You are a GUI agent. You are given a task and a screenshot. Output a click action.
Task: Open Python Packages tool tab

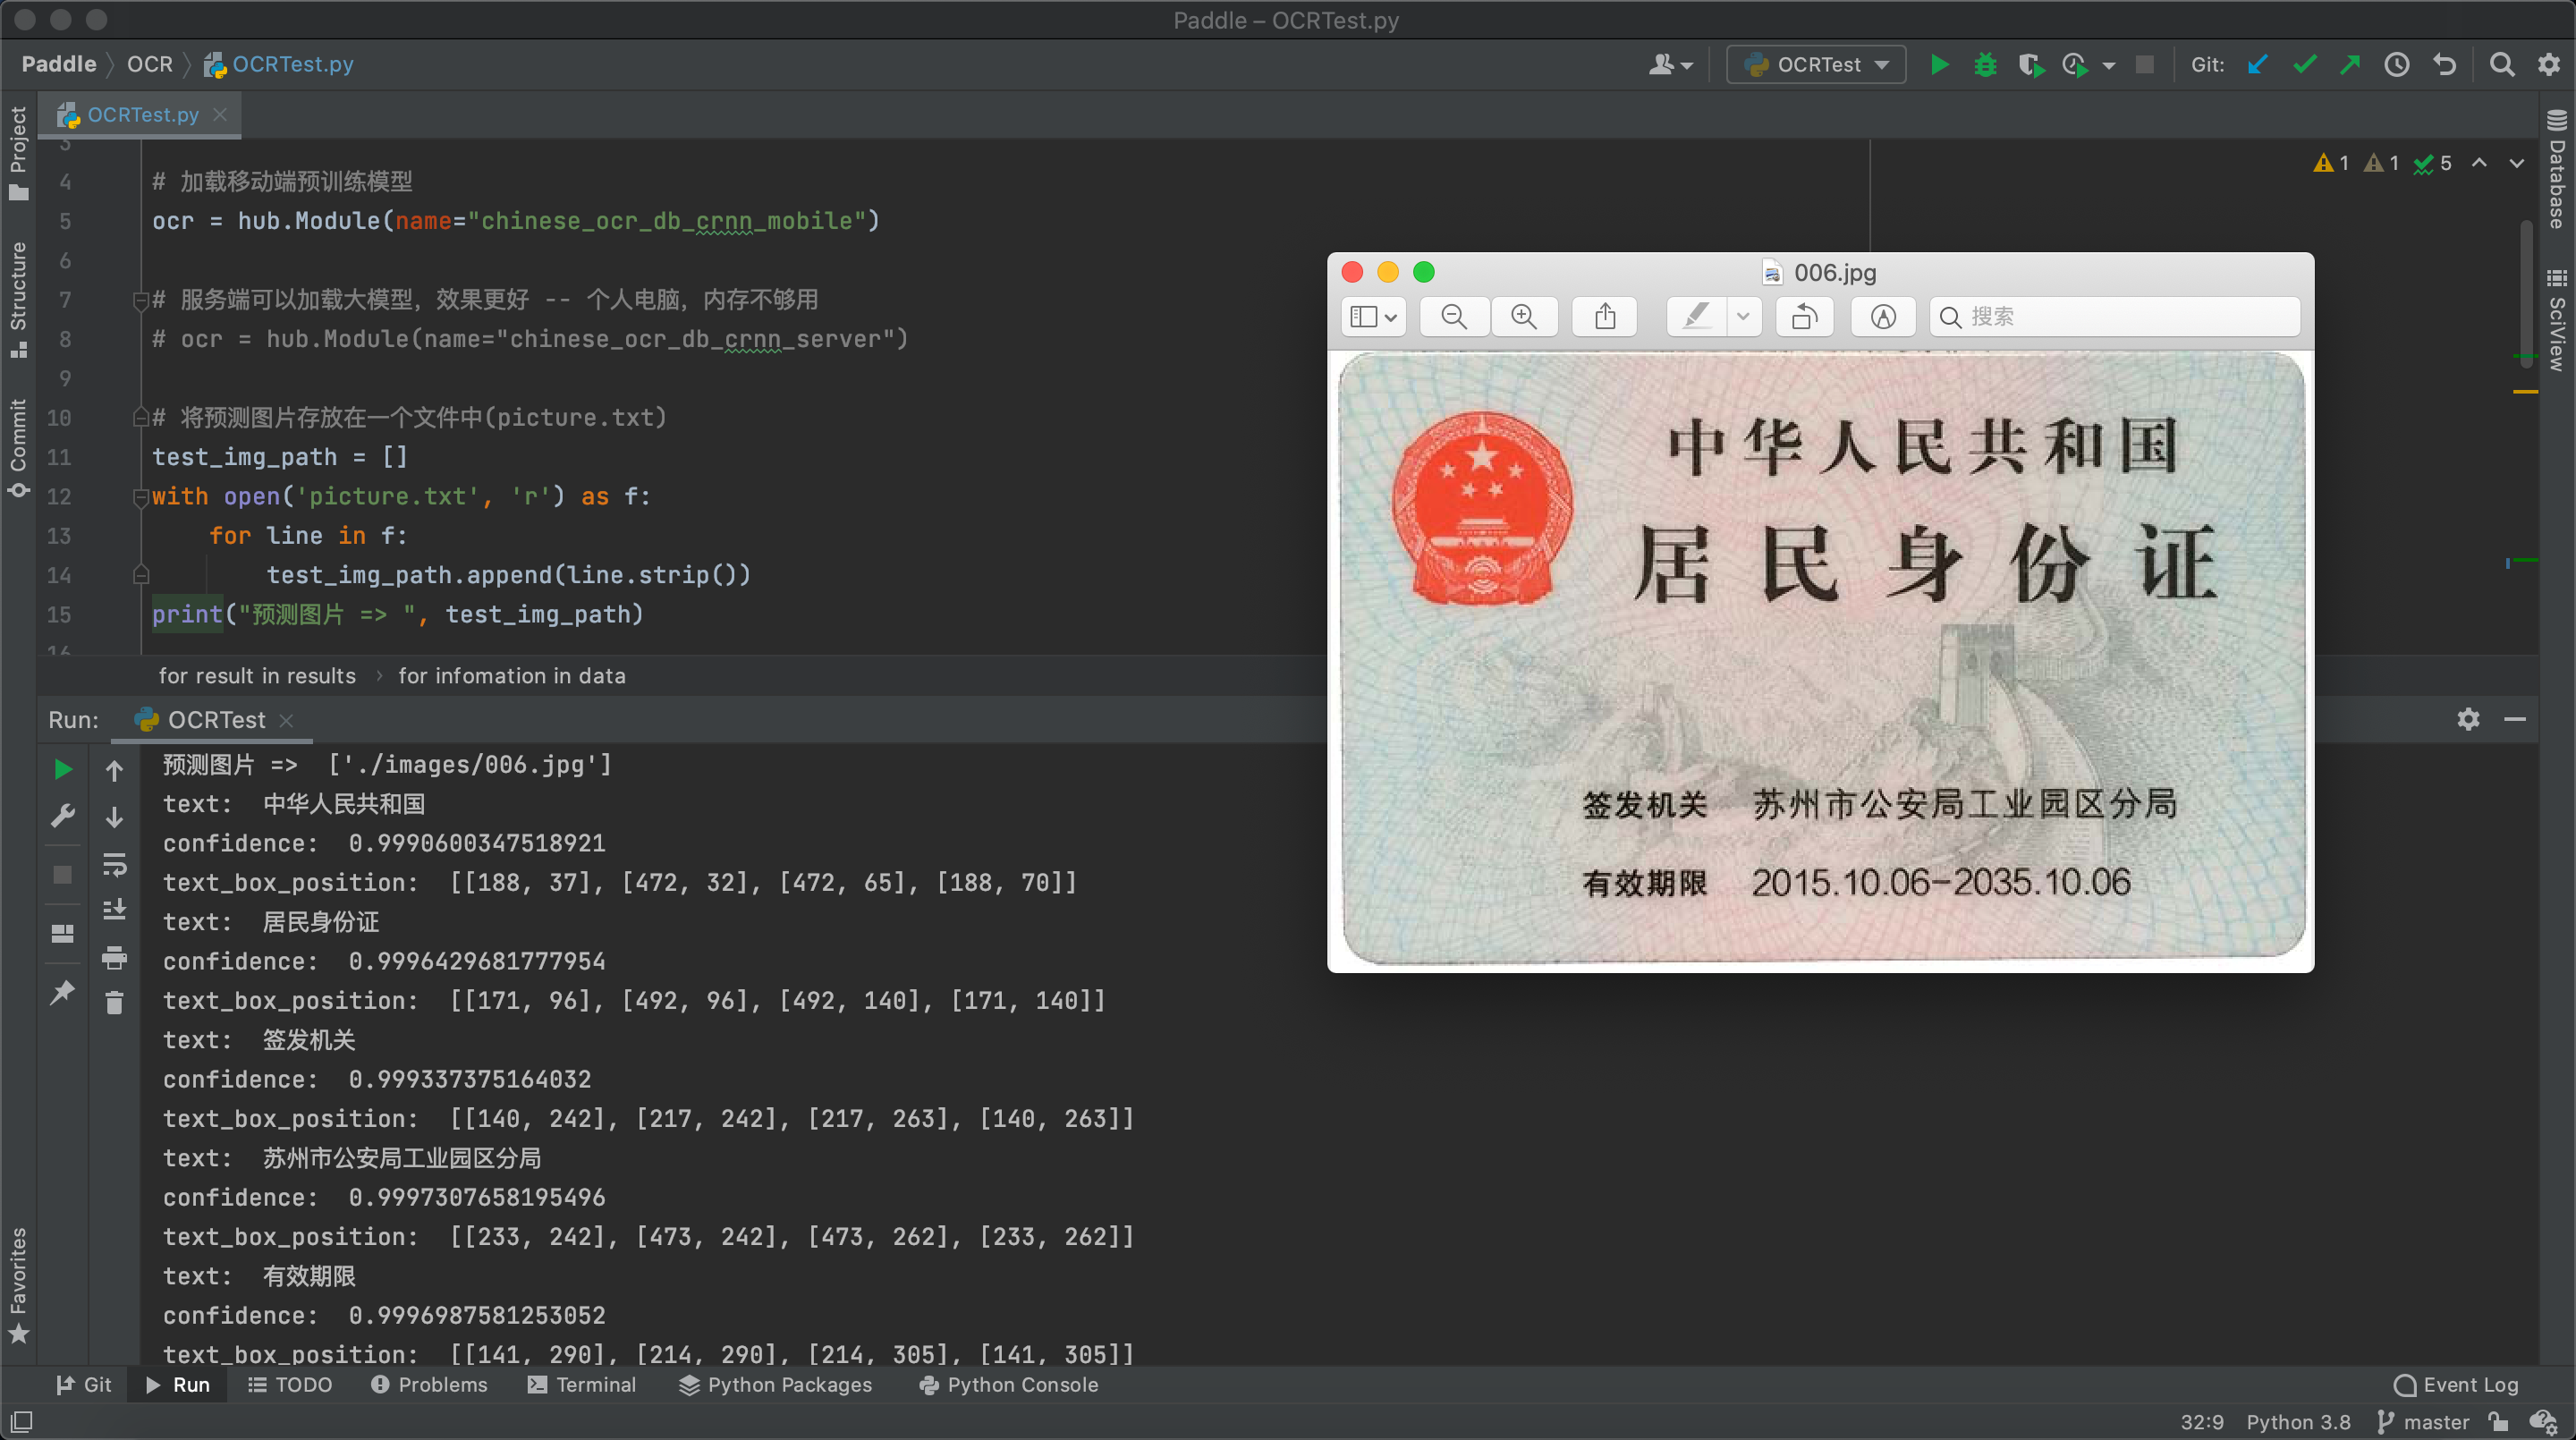775,1385
